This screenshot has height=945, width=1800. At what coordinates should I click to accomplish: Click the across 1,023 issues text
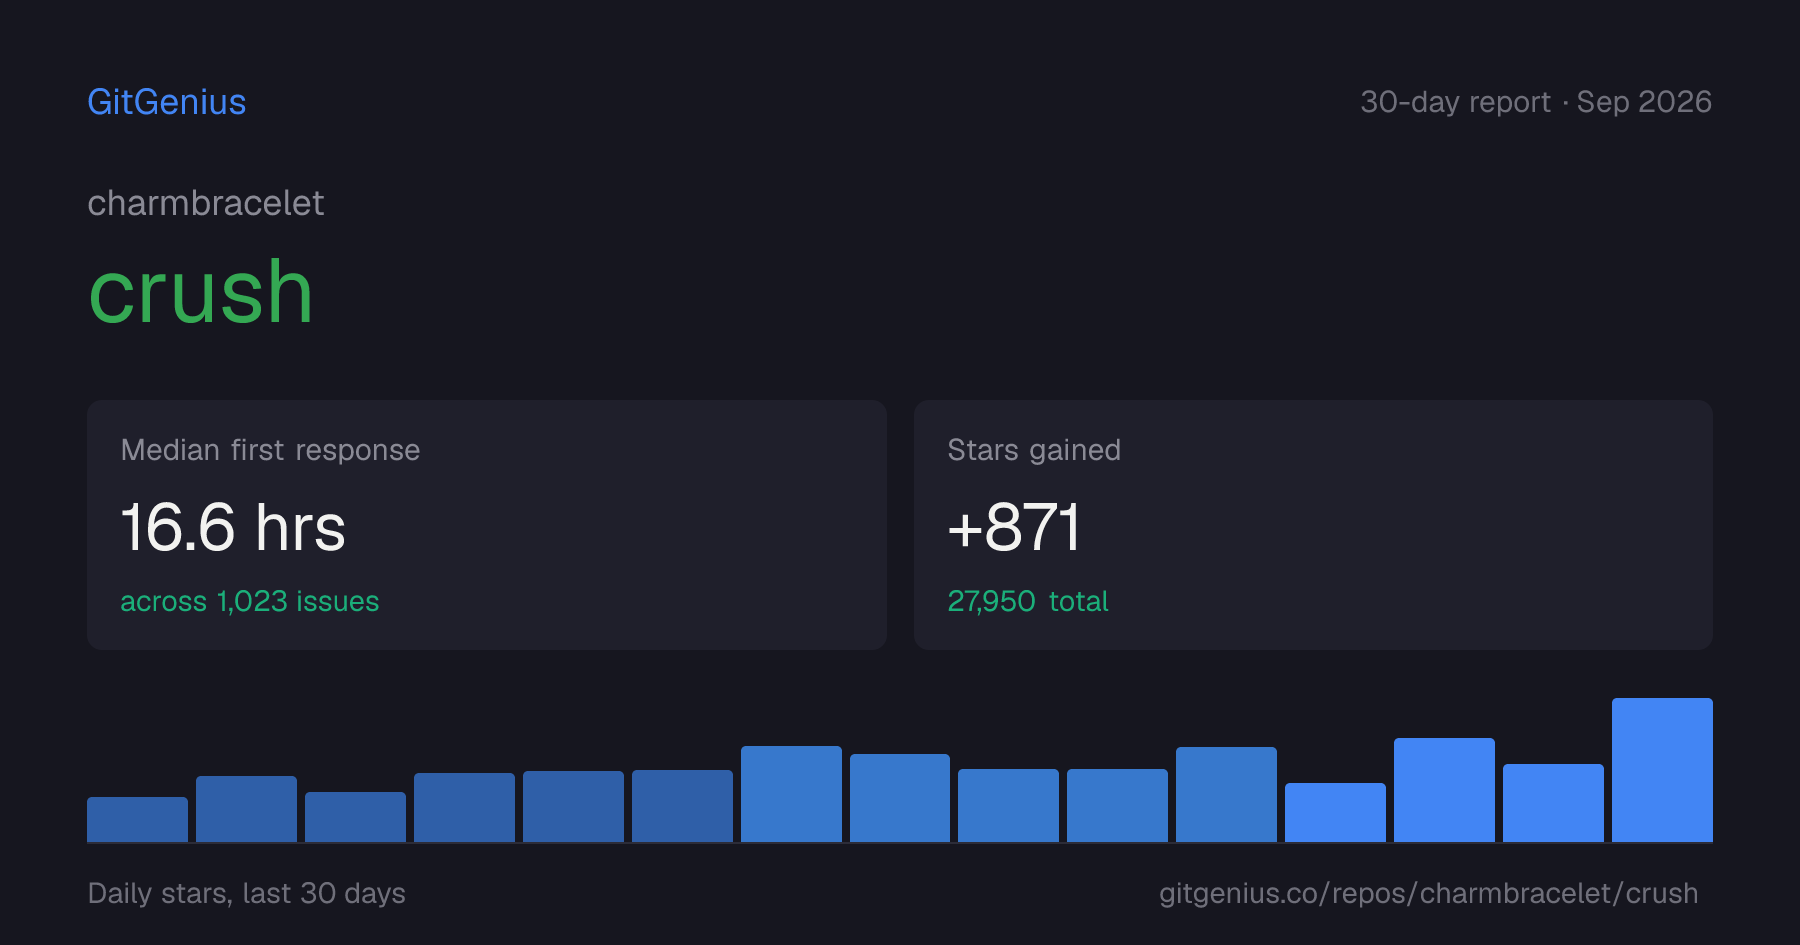click(x=249, y=601)
